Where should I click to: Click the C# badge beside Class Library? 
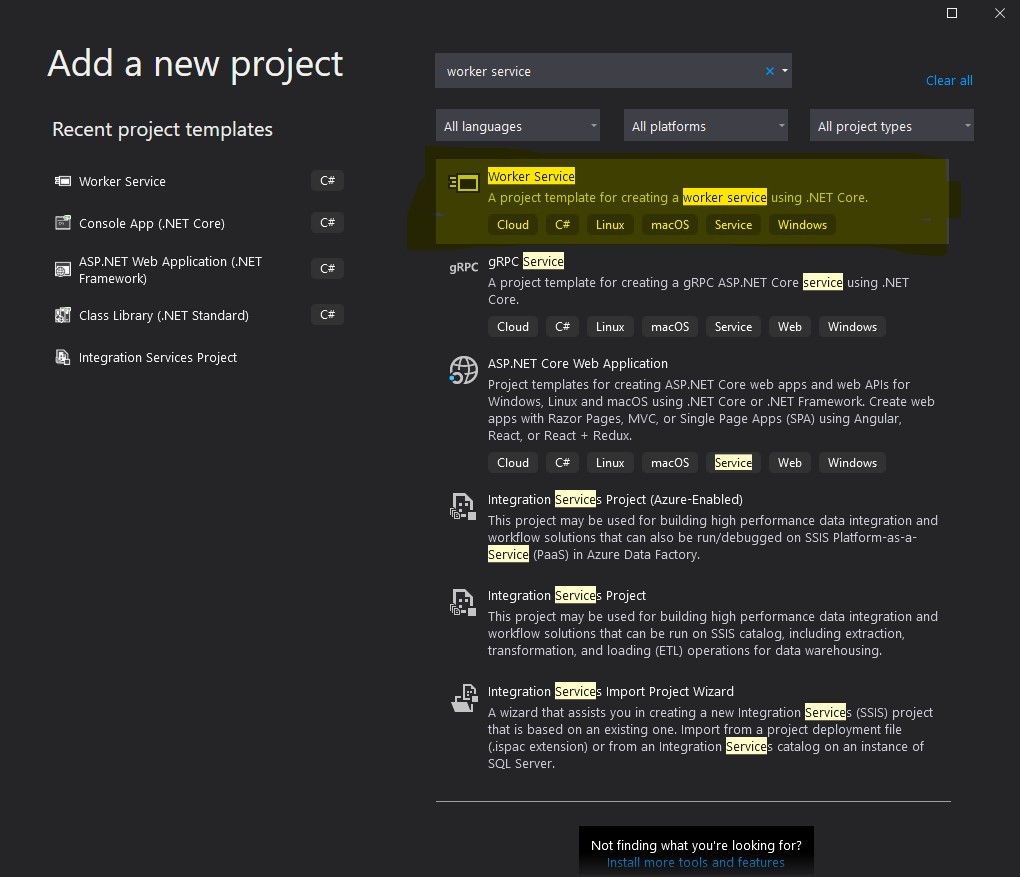(x=327, y=315)
